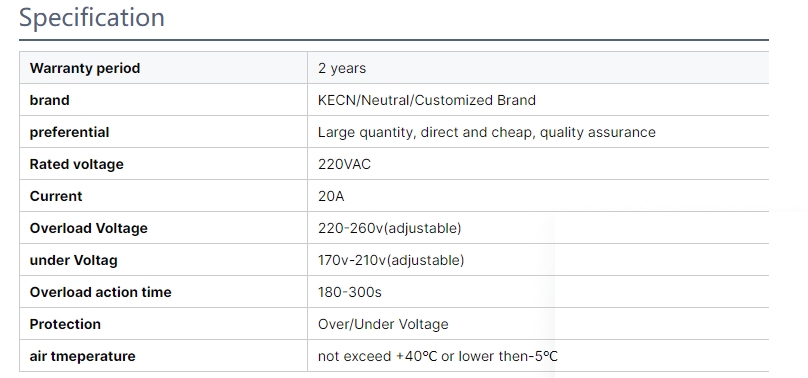Viewport: 808px width, 378px height.
Task: Click the Specification heading
Action: click(92, 18)
